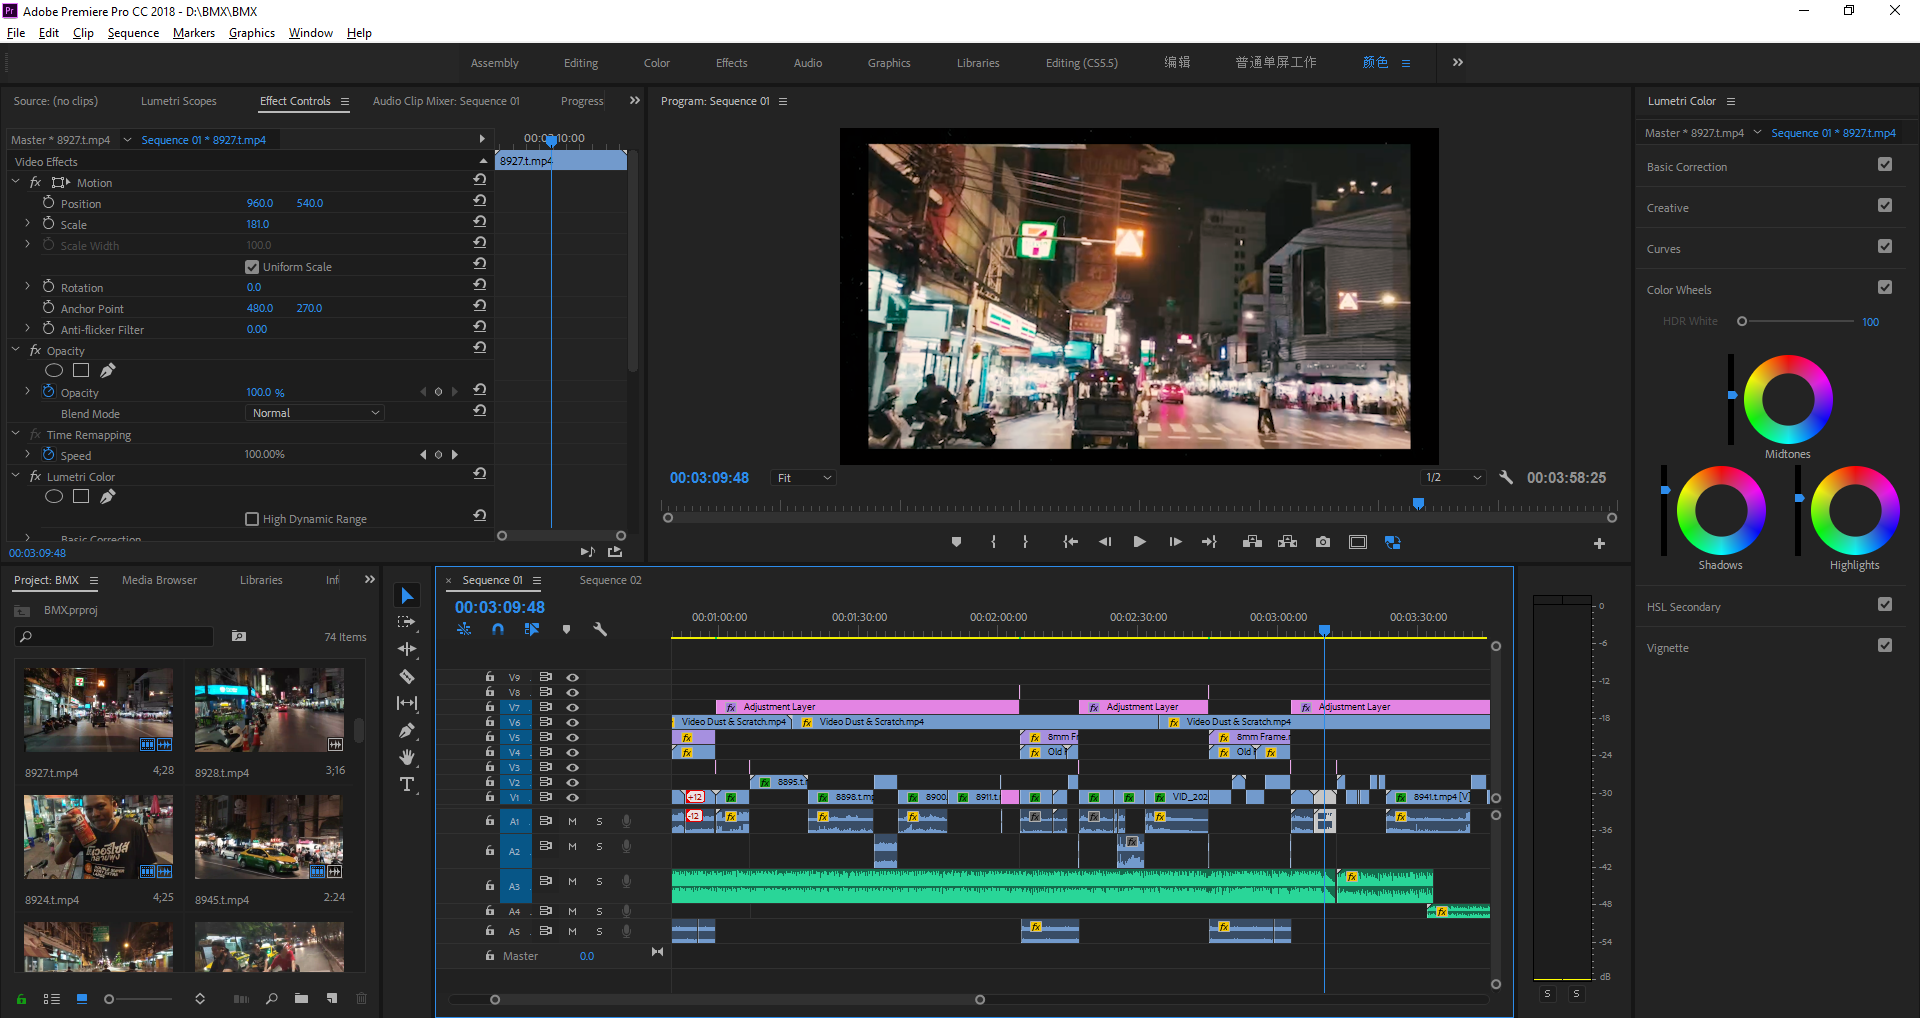The image size is (1920, 1018).
Task: Enable High Dynamic Range checkbox
Action: click(x=252, y=519)
